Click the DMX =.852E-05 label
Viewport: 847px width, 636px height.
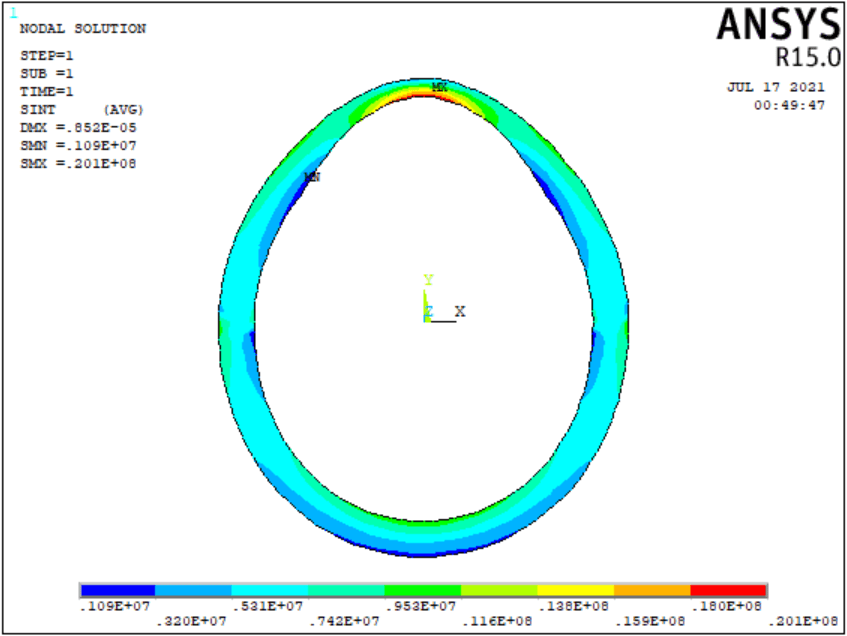(x=78, y=127)
